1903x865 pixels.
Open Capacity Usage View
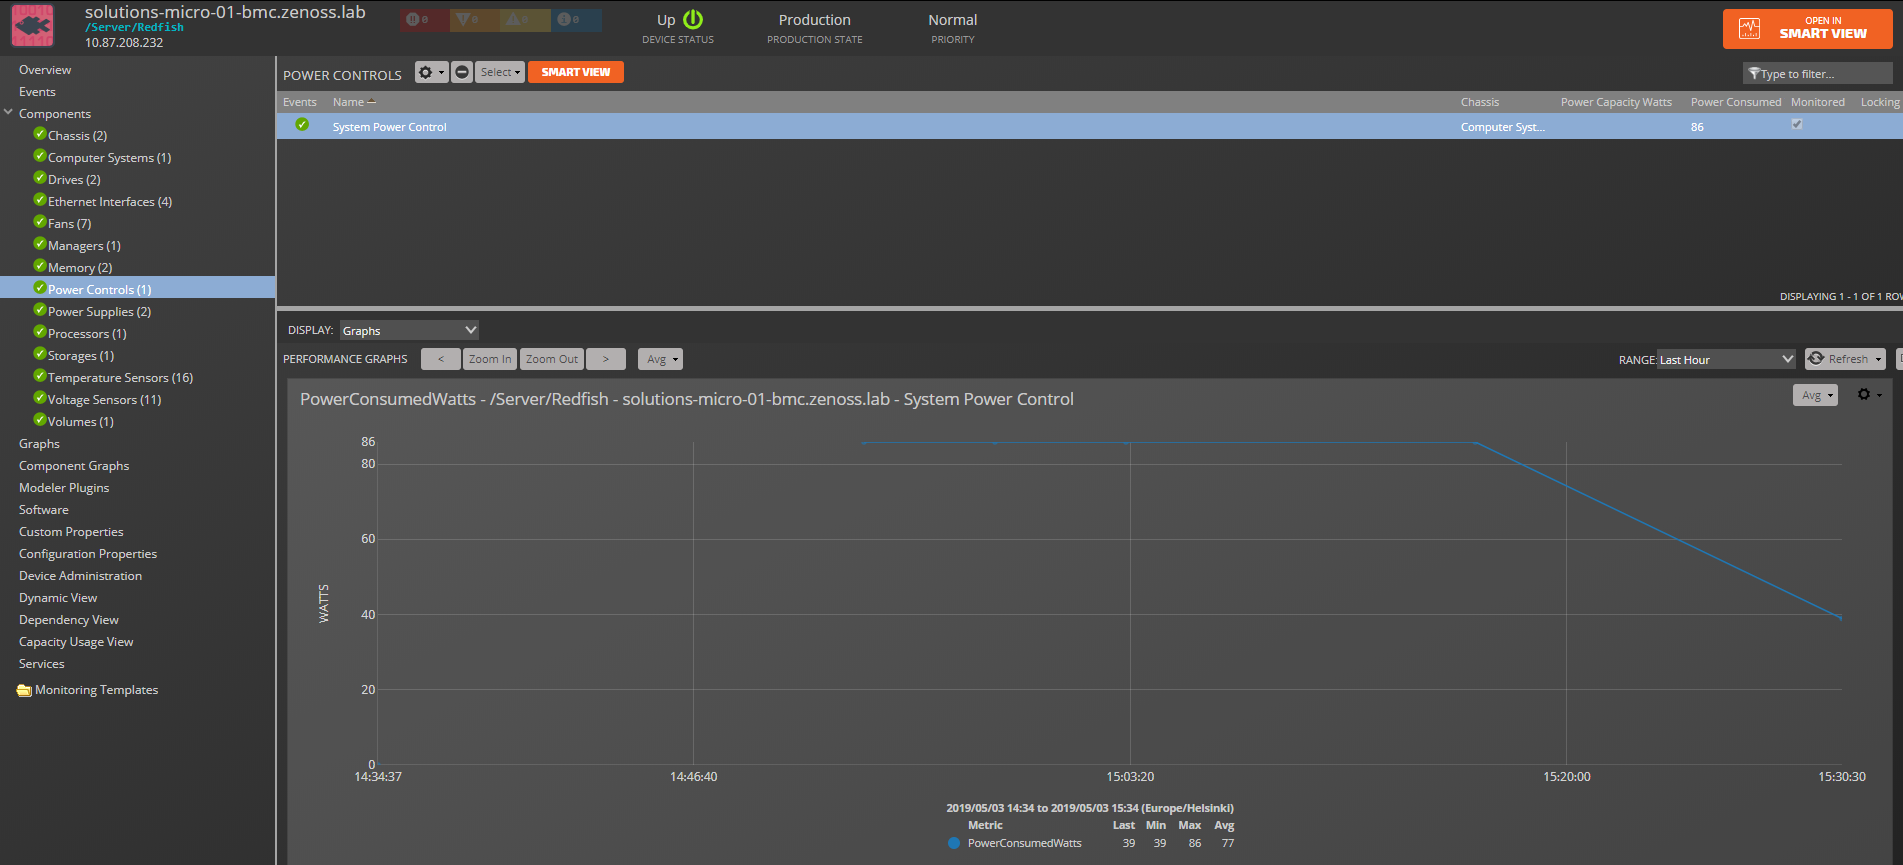[76, 642]
